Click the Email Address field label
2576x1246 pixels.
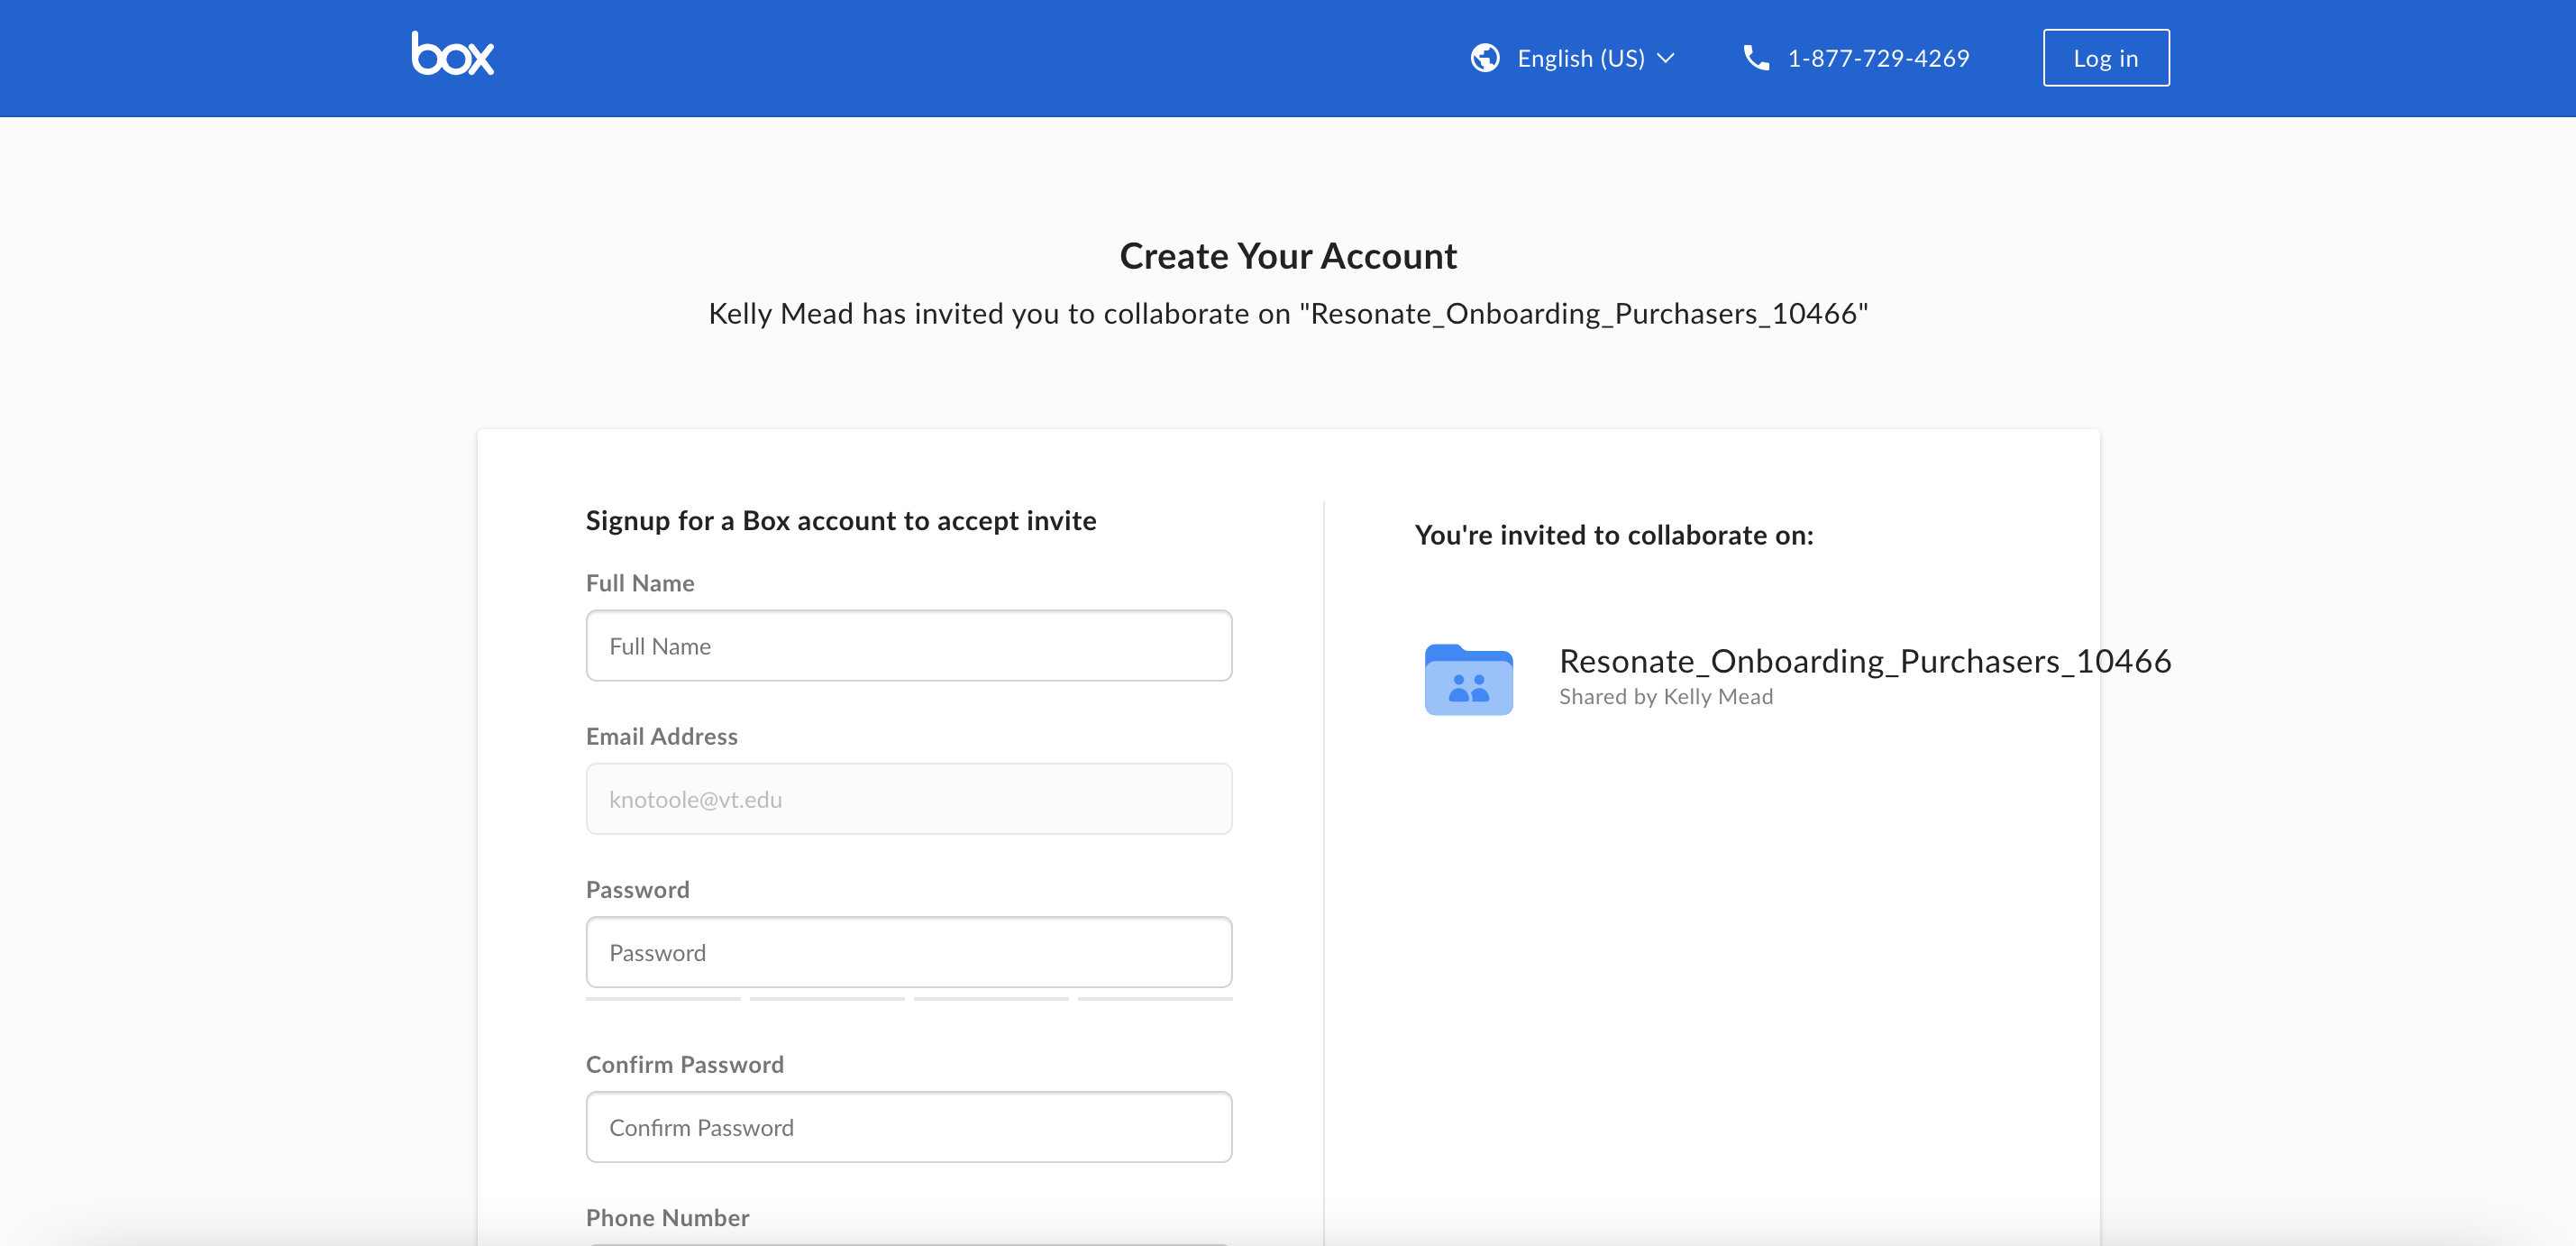pyautogui.click(x=662, y=736)
